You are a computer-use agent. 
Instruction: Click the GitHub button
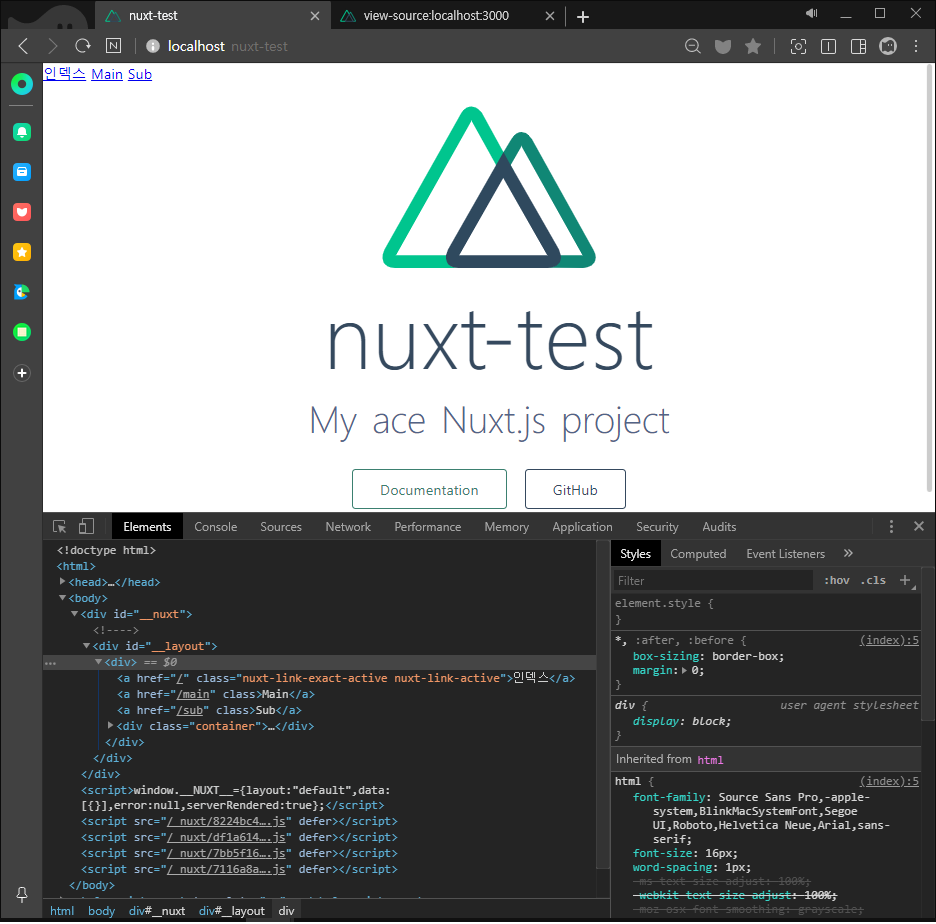[x=575, y=489]
